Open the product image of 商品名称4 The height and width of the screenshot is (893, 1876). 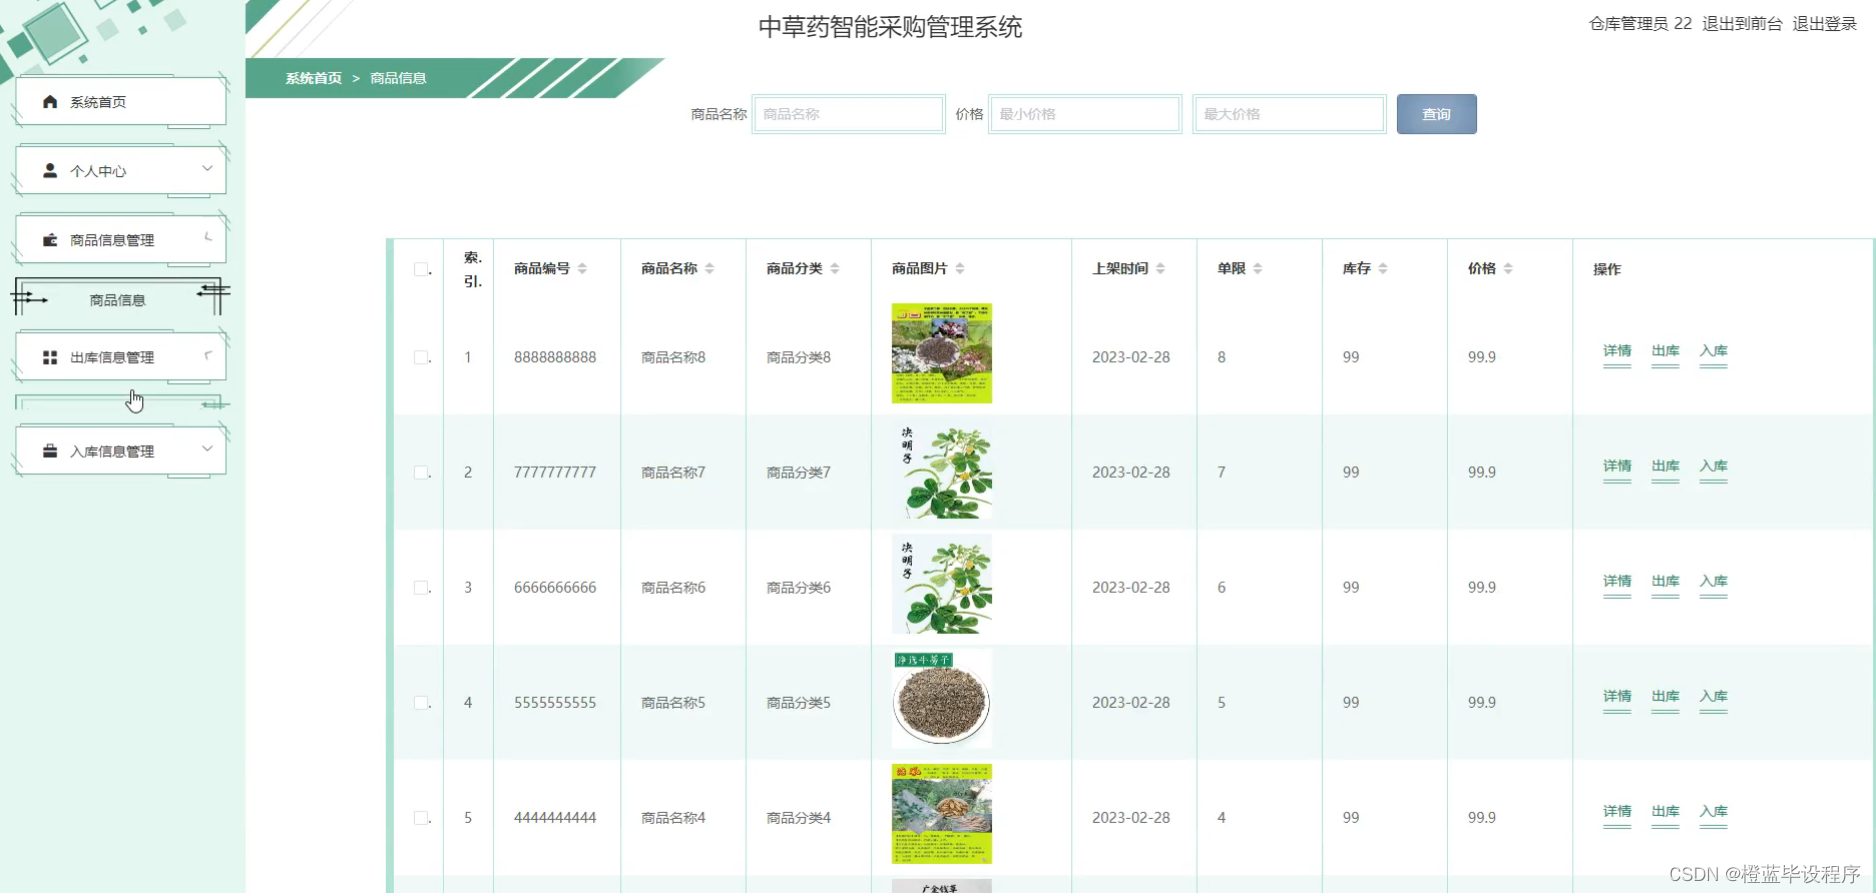coord(941,814)
